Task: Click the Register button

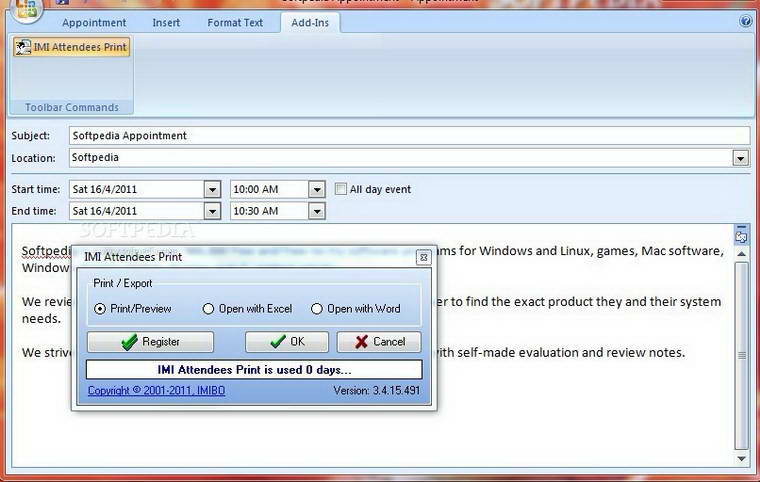Action: tap(150, 342)
